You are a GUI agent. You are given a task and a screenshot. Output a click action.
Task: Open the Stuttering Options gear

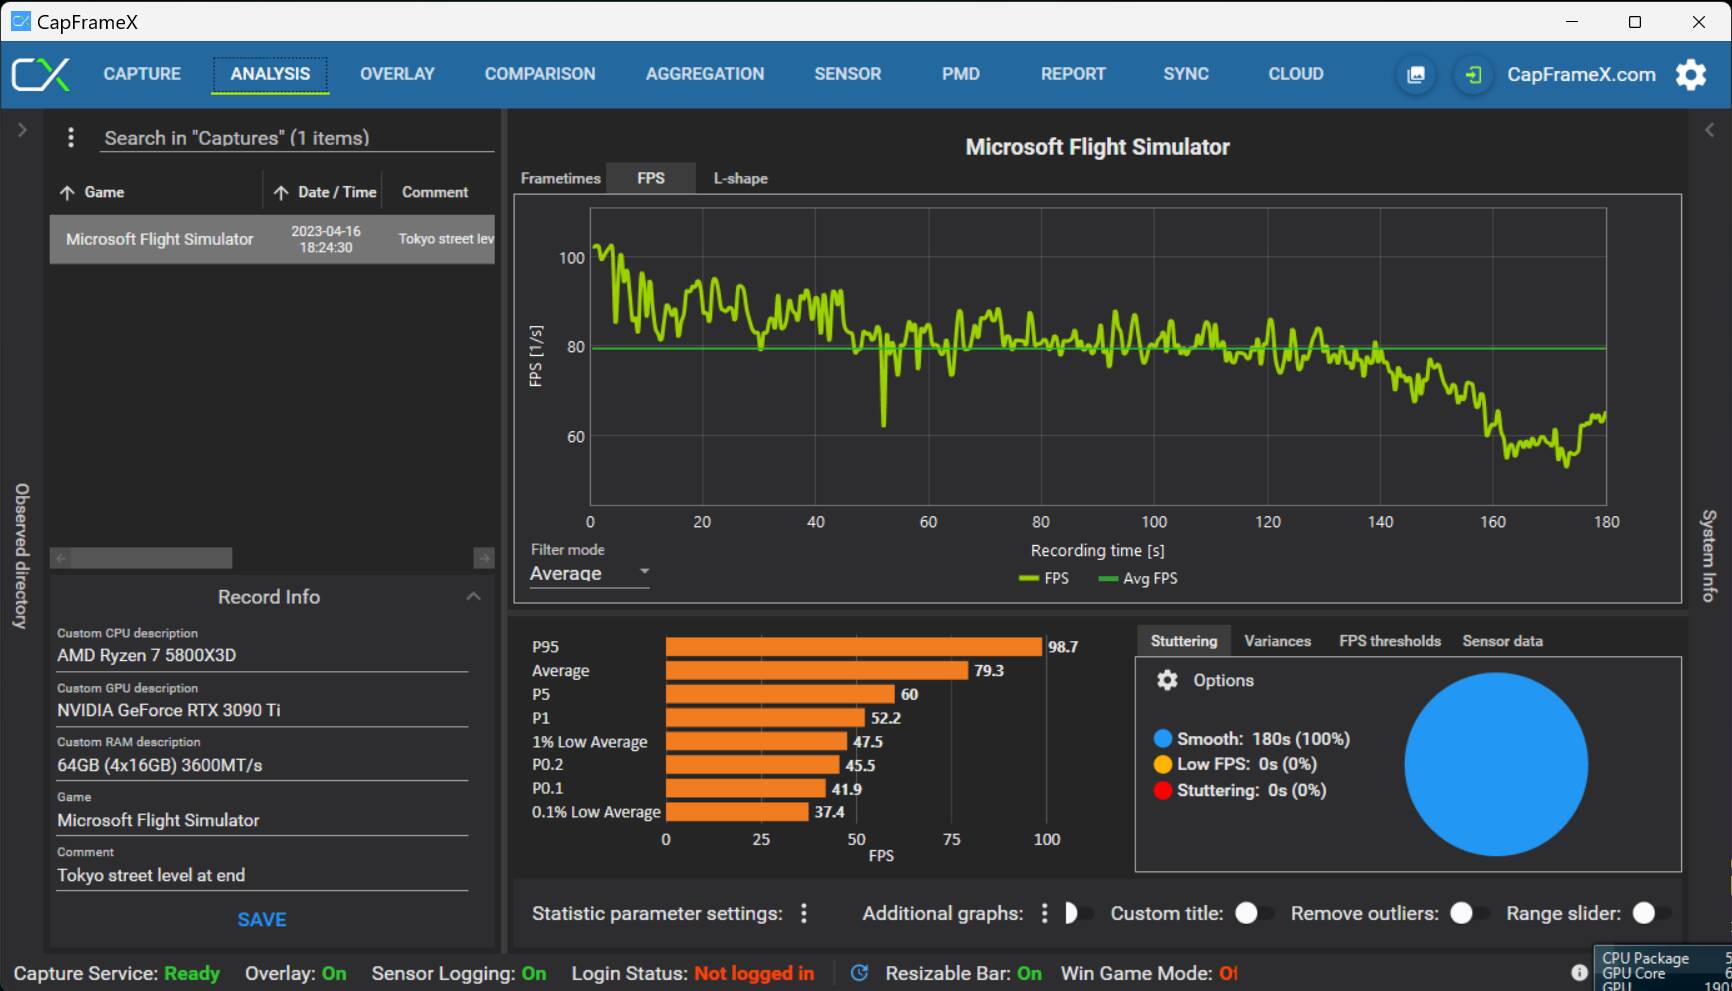point(1167,680)
